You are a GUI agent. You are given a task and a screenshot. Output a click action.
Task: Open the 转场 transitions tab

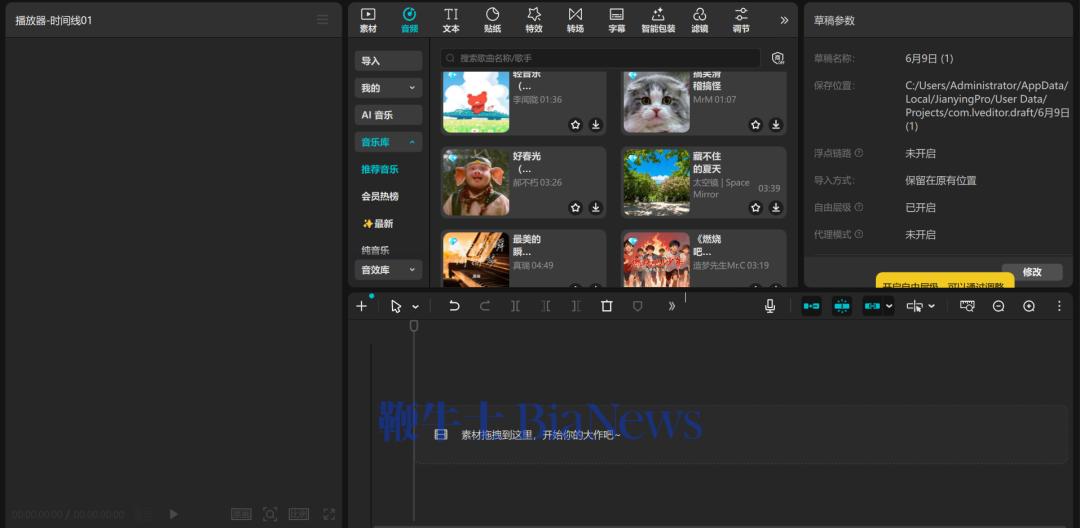coord(575,20)
